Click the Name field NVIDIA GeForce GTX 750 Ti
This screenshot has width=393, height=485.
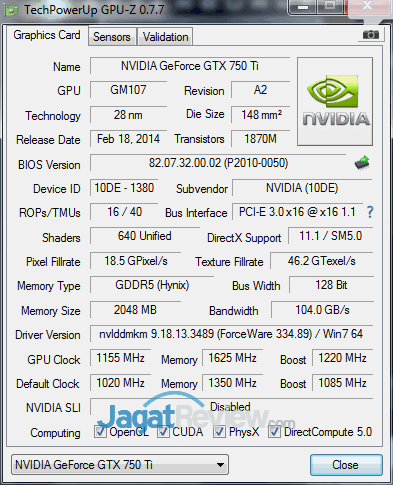click(x=190, y=66)
